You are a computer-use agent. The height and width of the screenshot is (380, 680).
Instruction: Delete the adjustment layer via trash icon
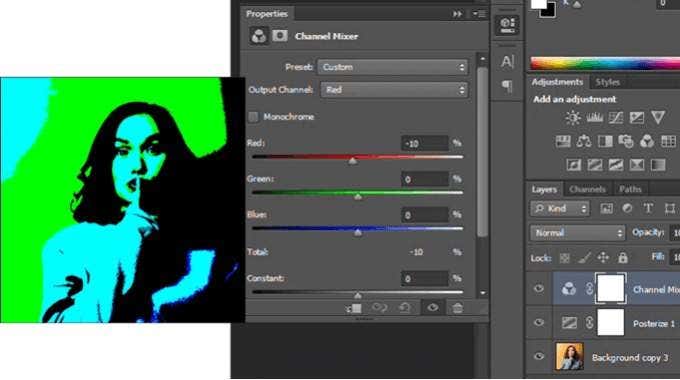tap(457, 308)
